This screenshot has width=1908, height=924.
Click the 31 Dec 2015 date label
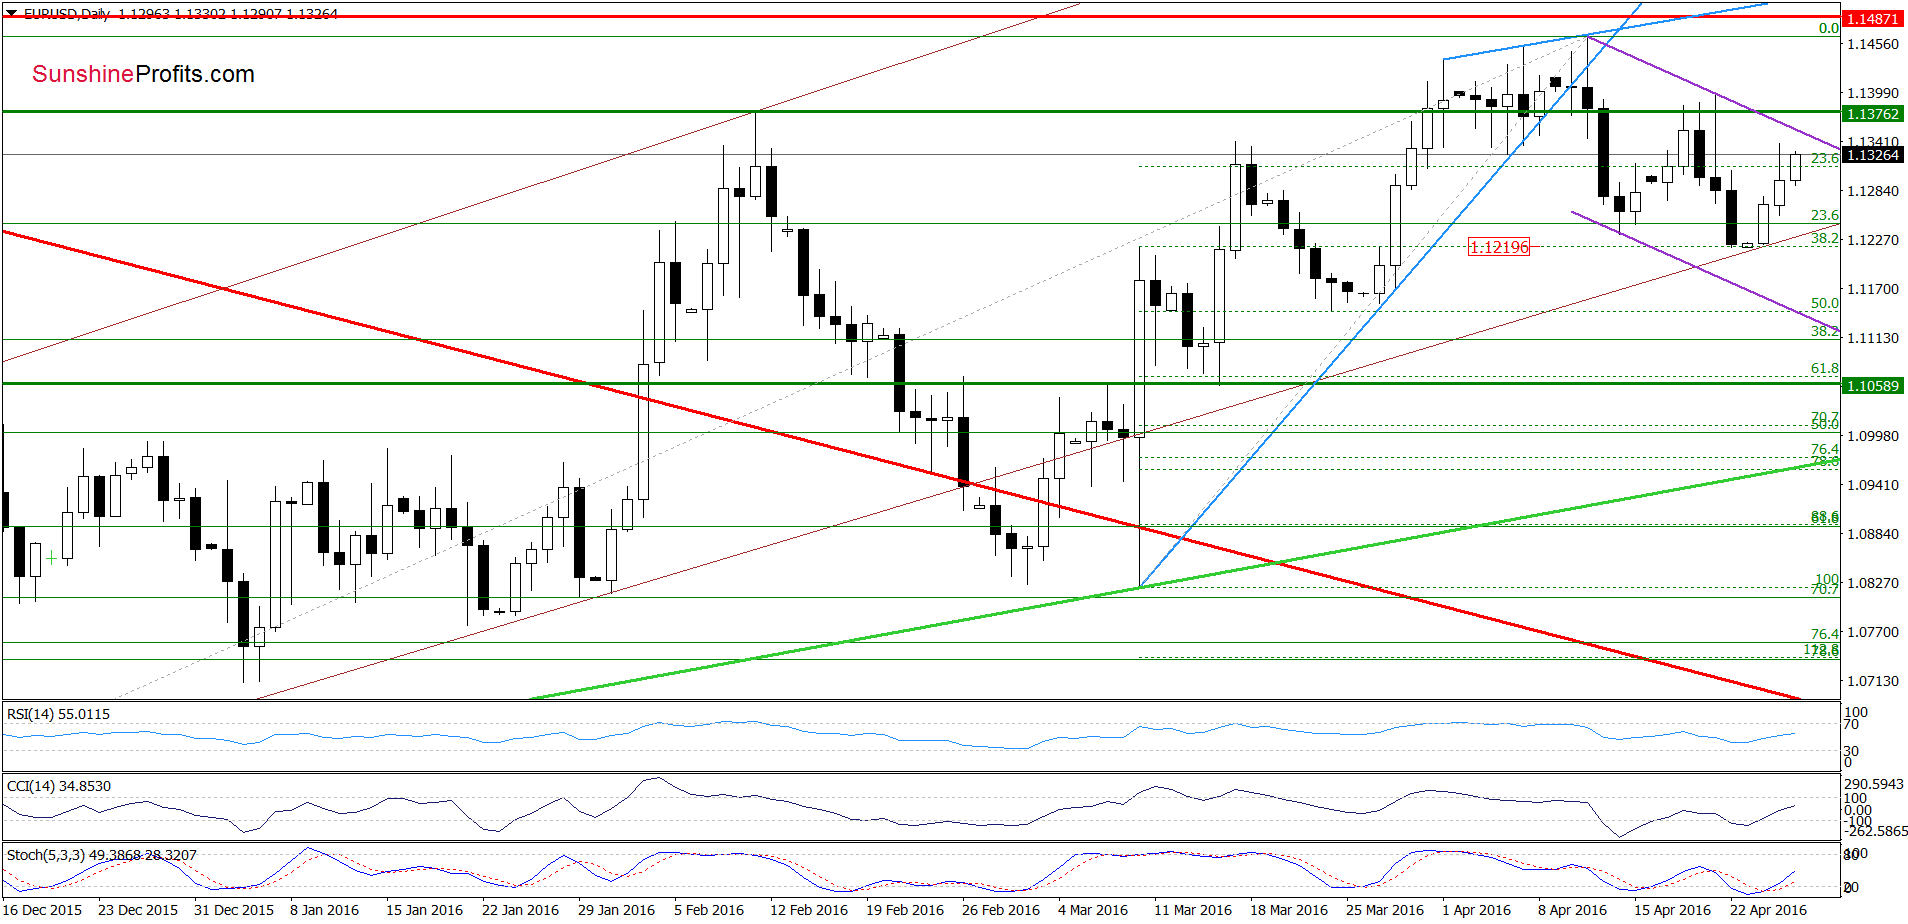[234, 910]
